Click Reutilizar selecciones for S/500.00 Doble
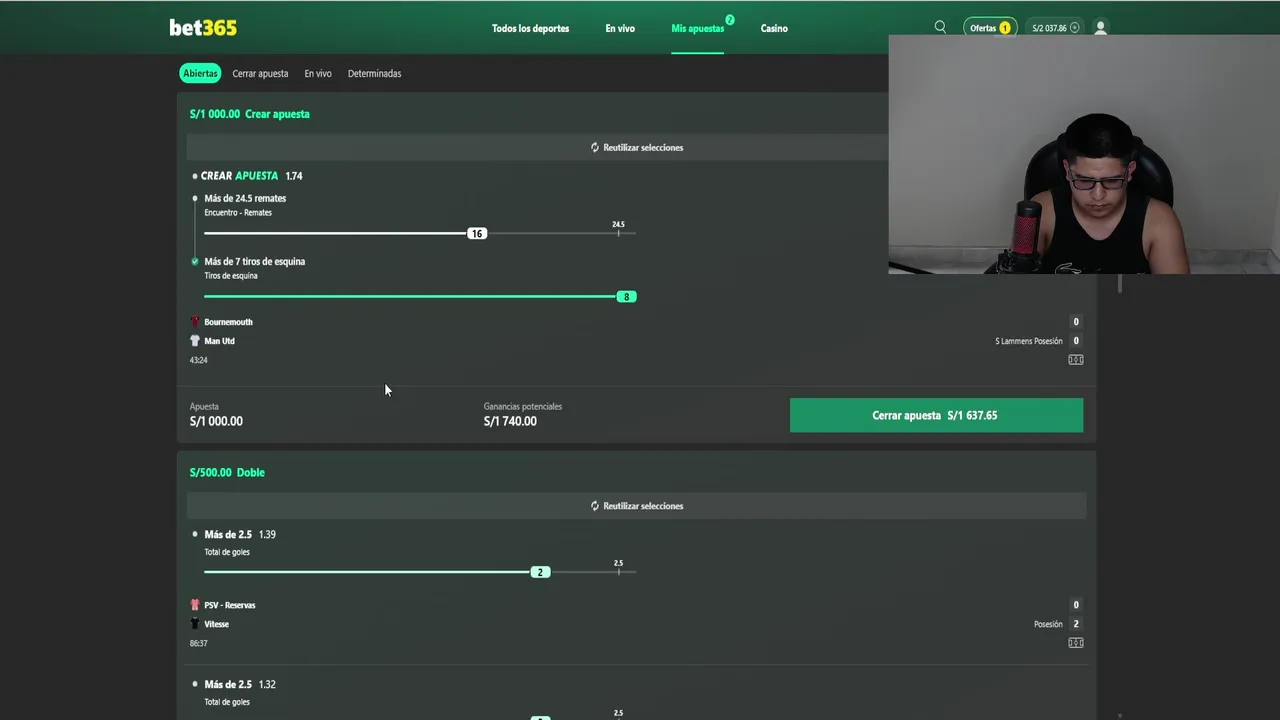 pos(637,506)
